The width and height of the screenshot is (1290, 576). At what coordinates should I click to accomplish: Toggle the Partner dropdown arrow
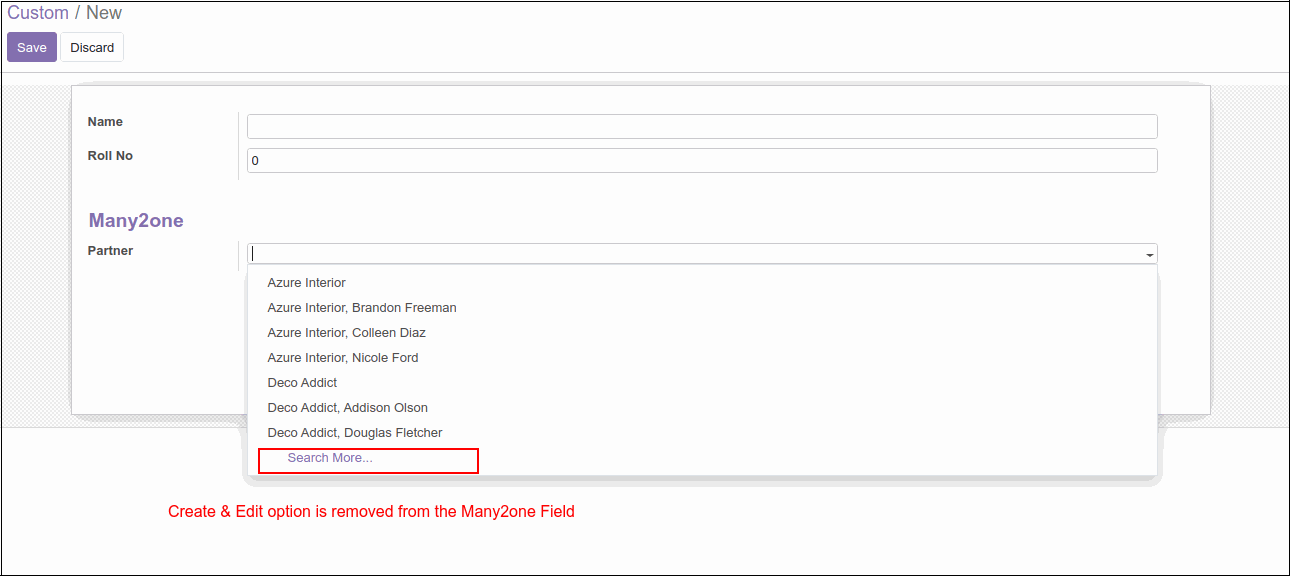(1150, 255)
